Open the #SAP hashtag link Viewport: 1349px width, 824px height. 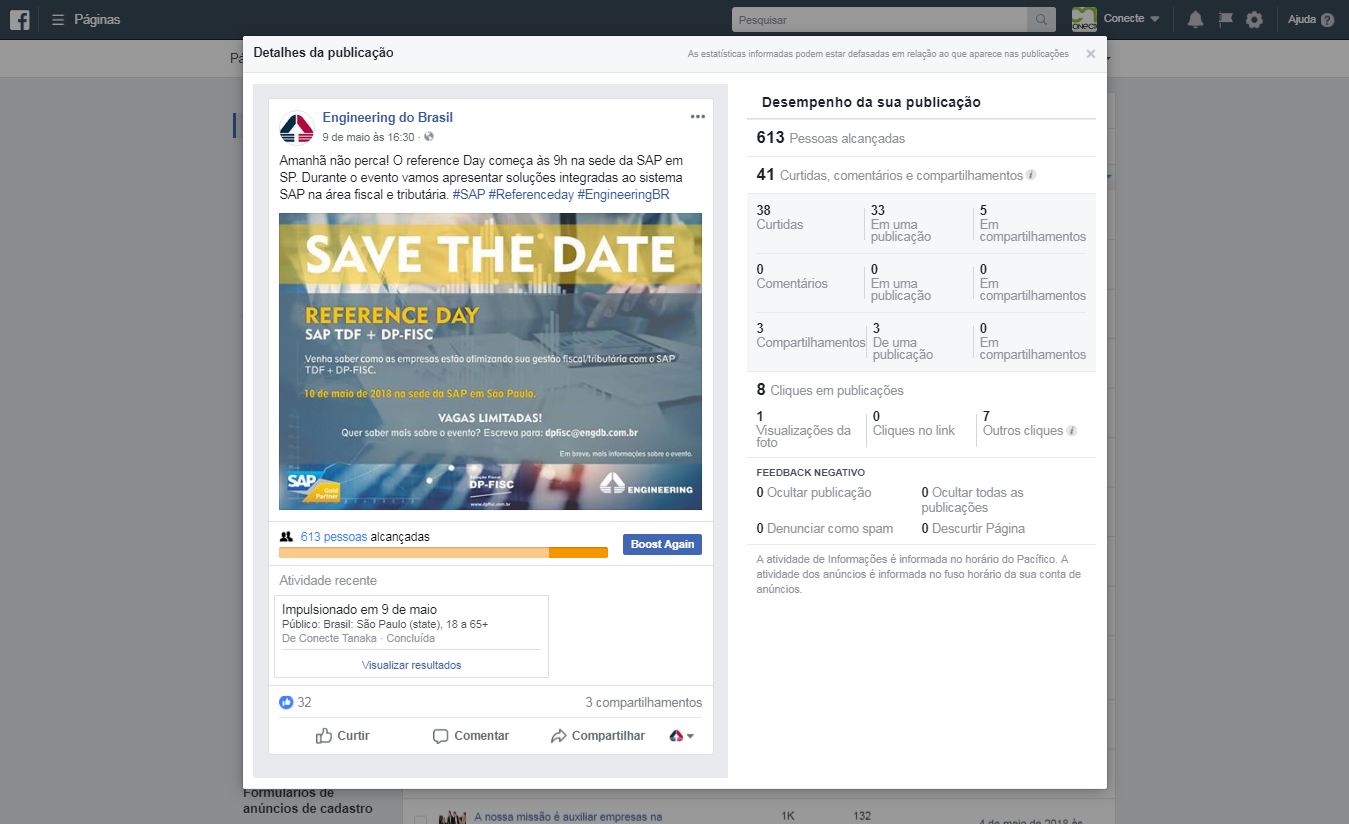click(469, 195)
